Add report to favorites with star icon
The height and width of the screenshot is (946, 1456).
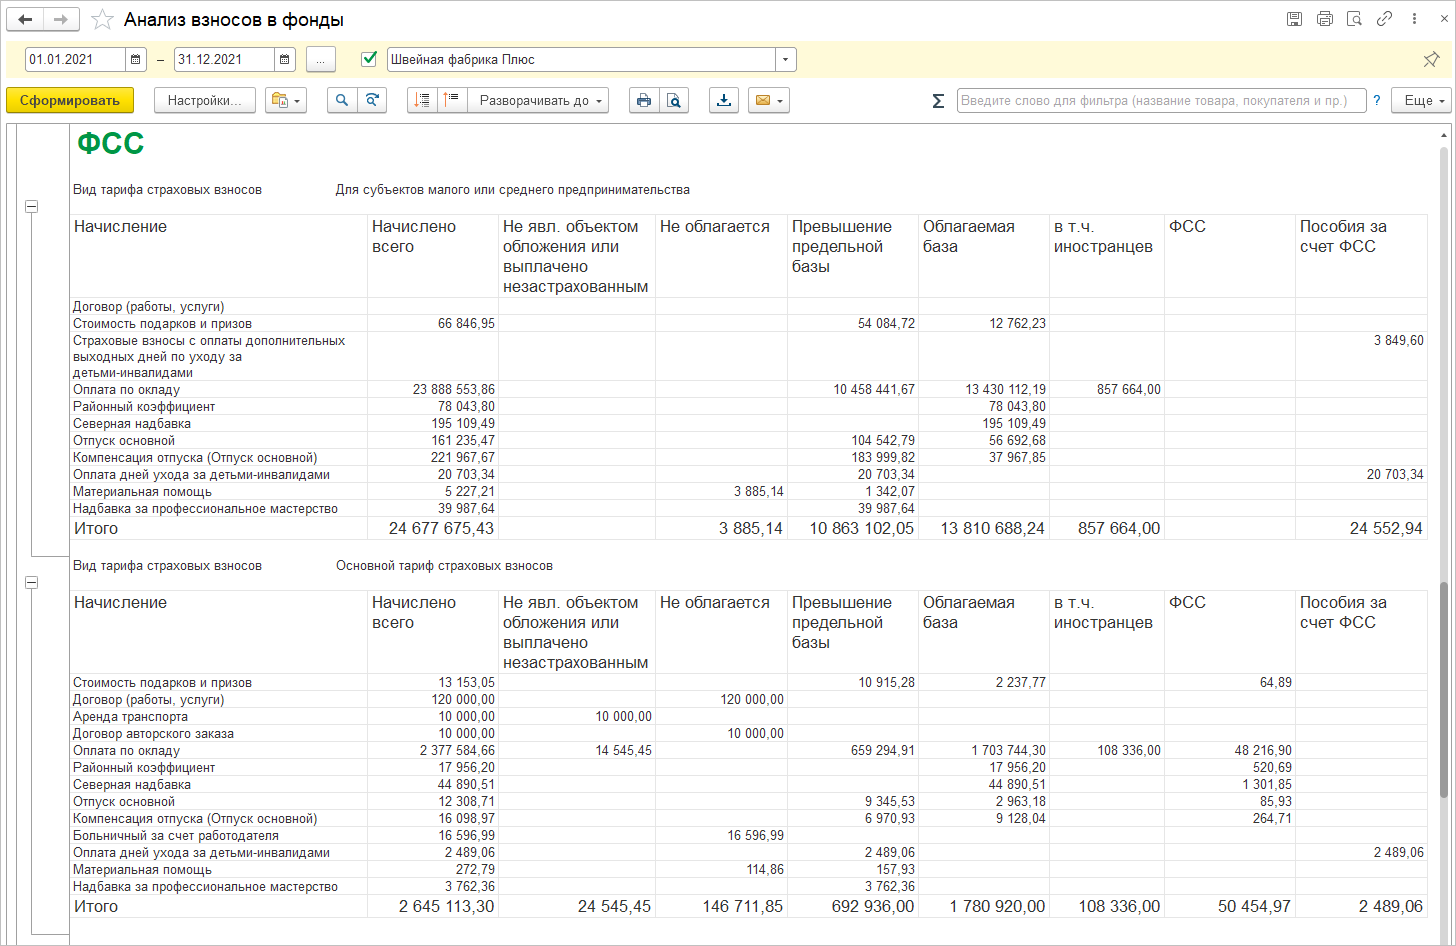101,20
